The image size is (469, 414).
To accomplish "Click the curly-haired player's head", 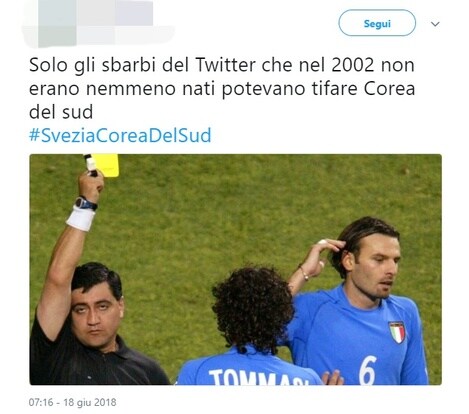I will tap(253, 309).
